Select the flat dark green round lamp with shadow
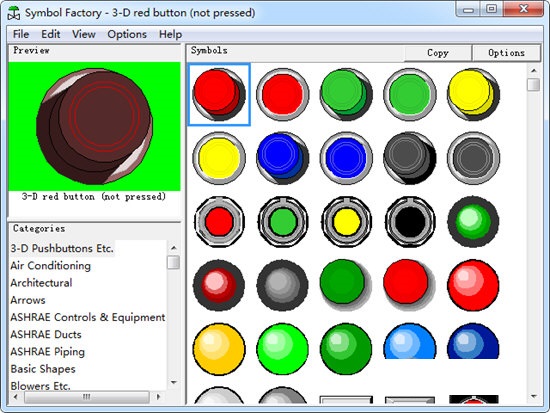This screenshot has width=550, height=413. point(345,285)
